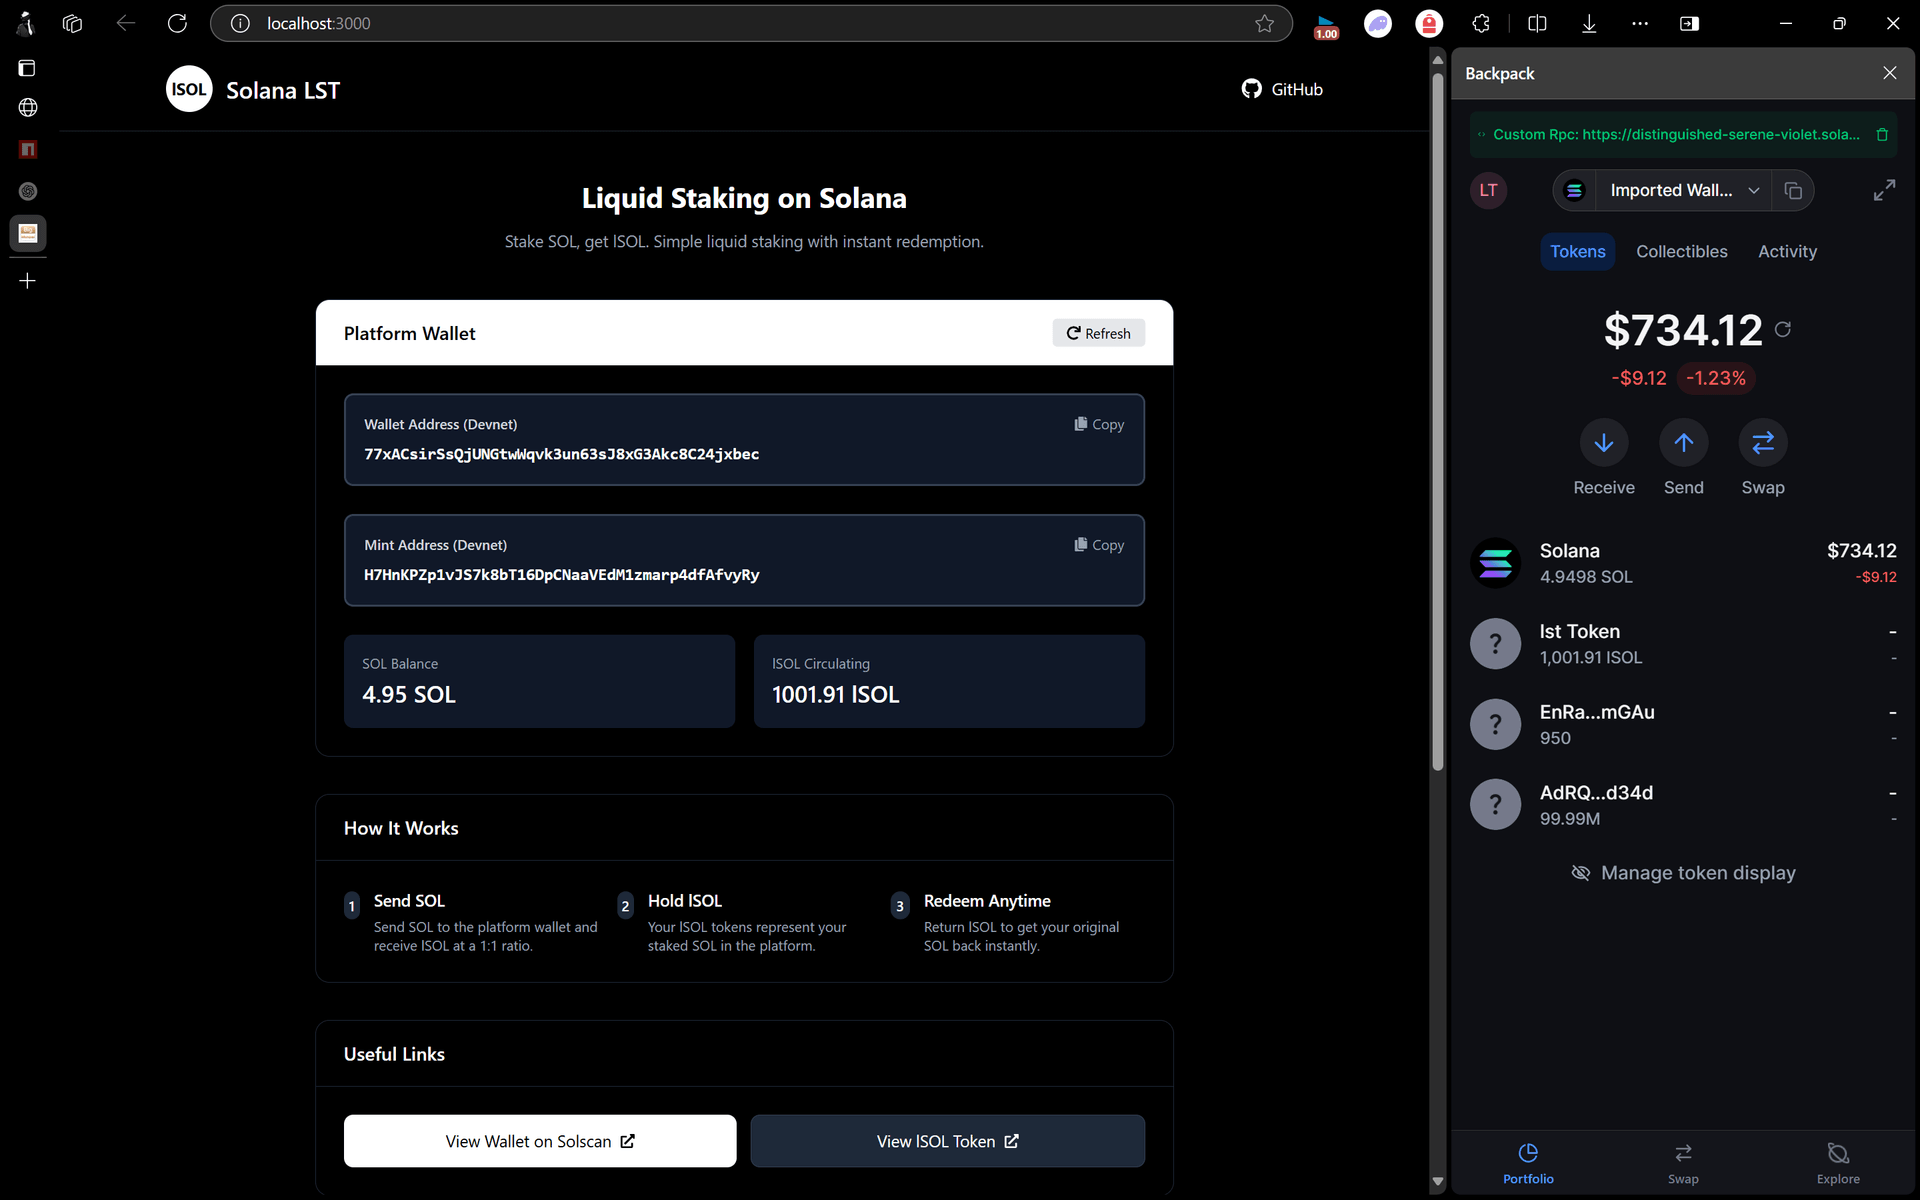Click the Swap icon below the balance

pos(1762,443)
